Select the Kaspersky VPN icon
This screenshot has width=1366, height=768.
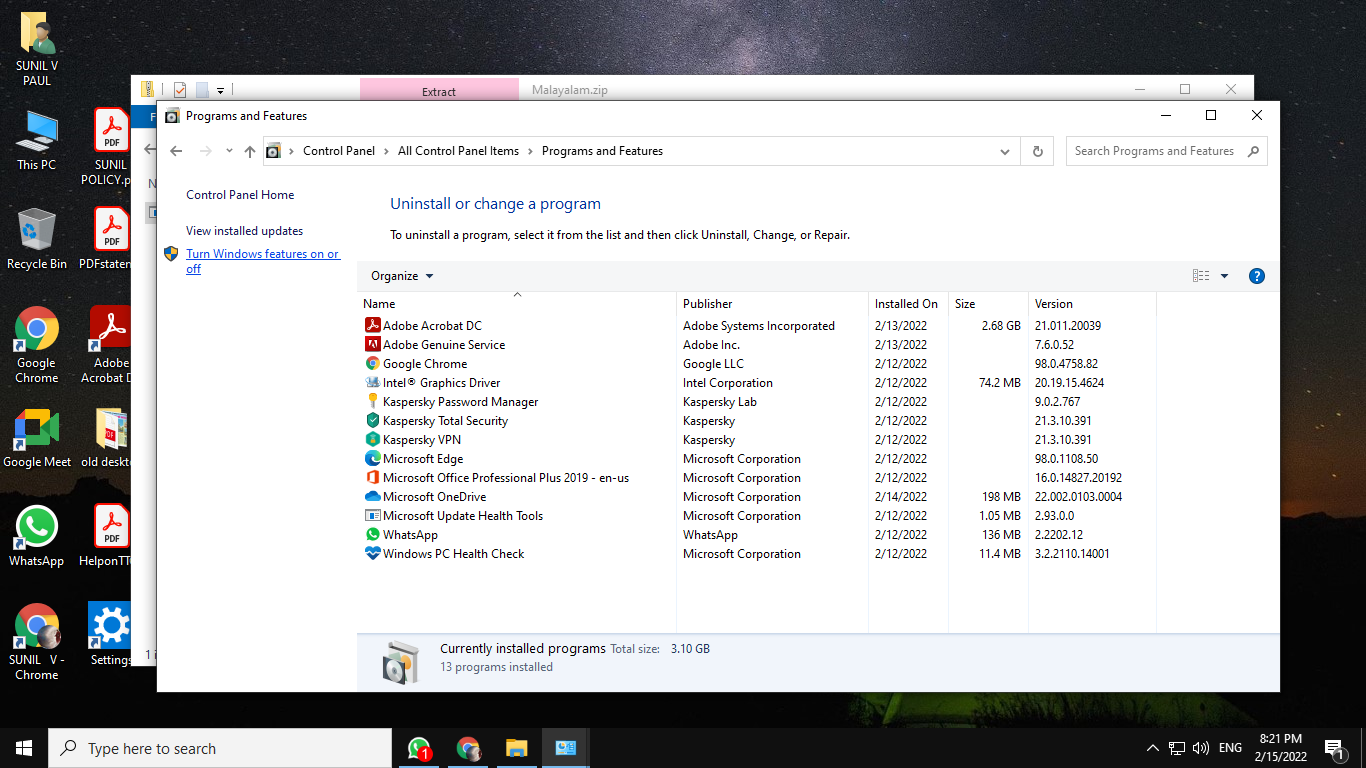[x=373, y=439]
